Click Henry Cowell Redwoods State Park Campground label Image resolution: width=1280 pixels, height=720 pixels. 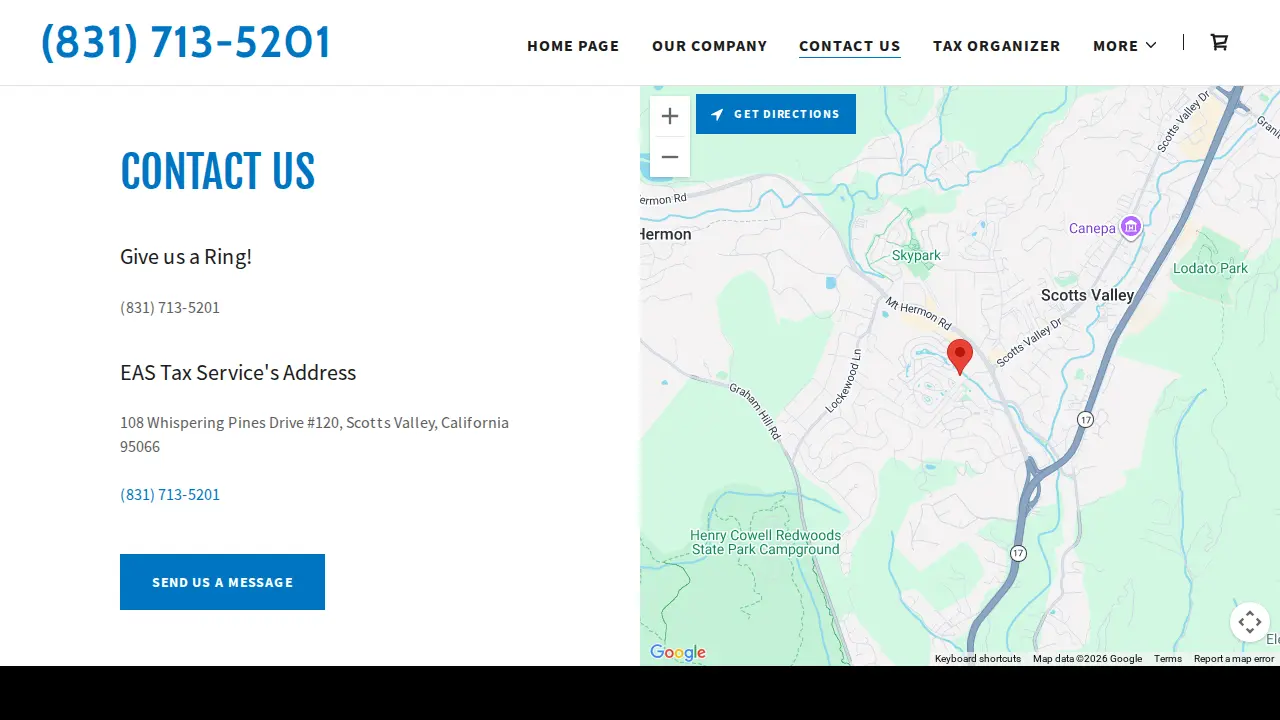pyautogui.click(x=766, y=542)
